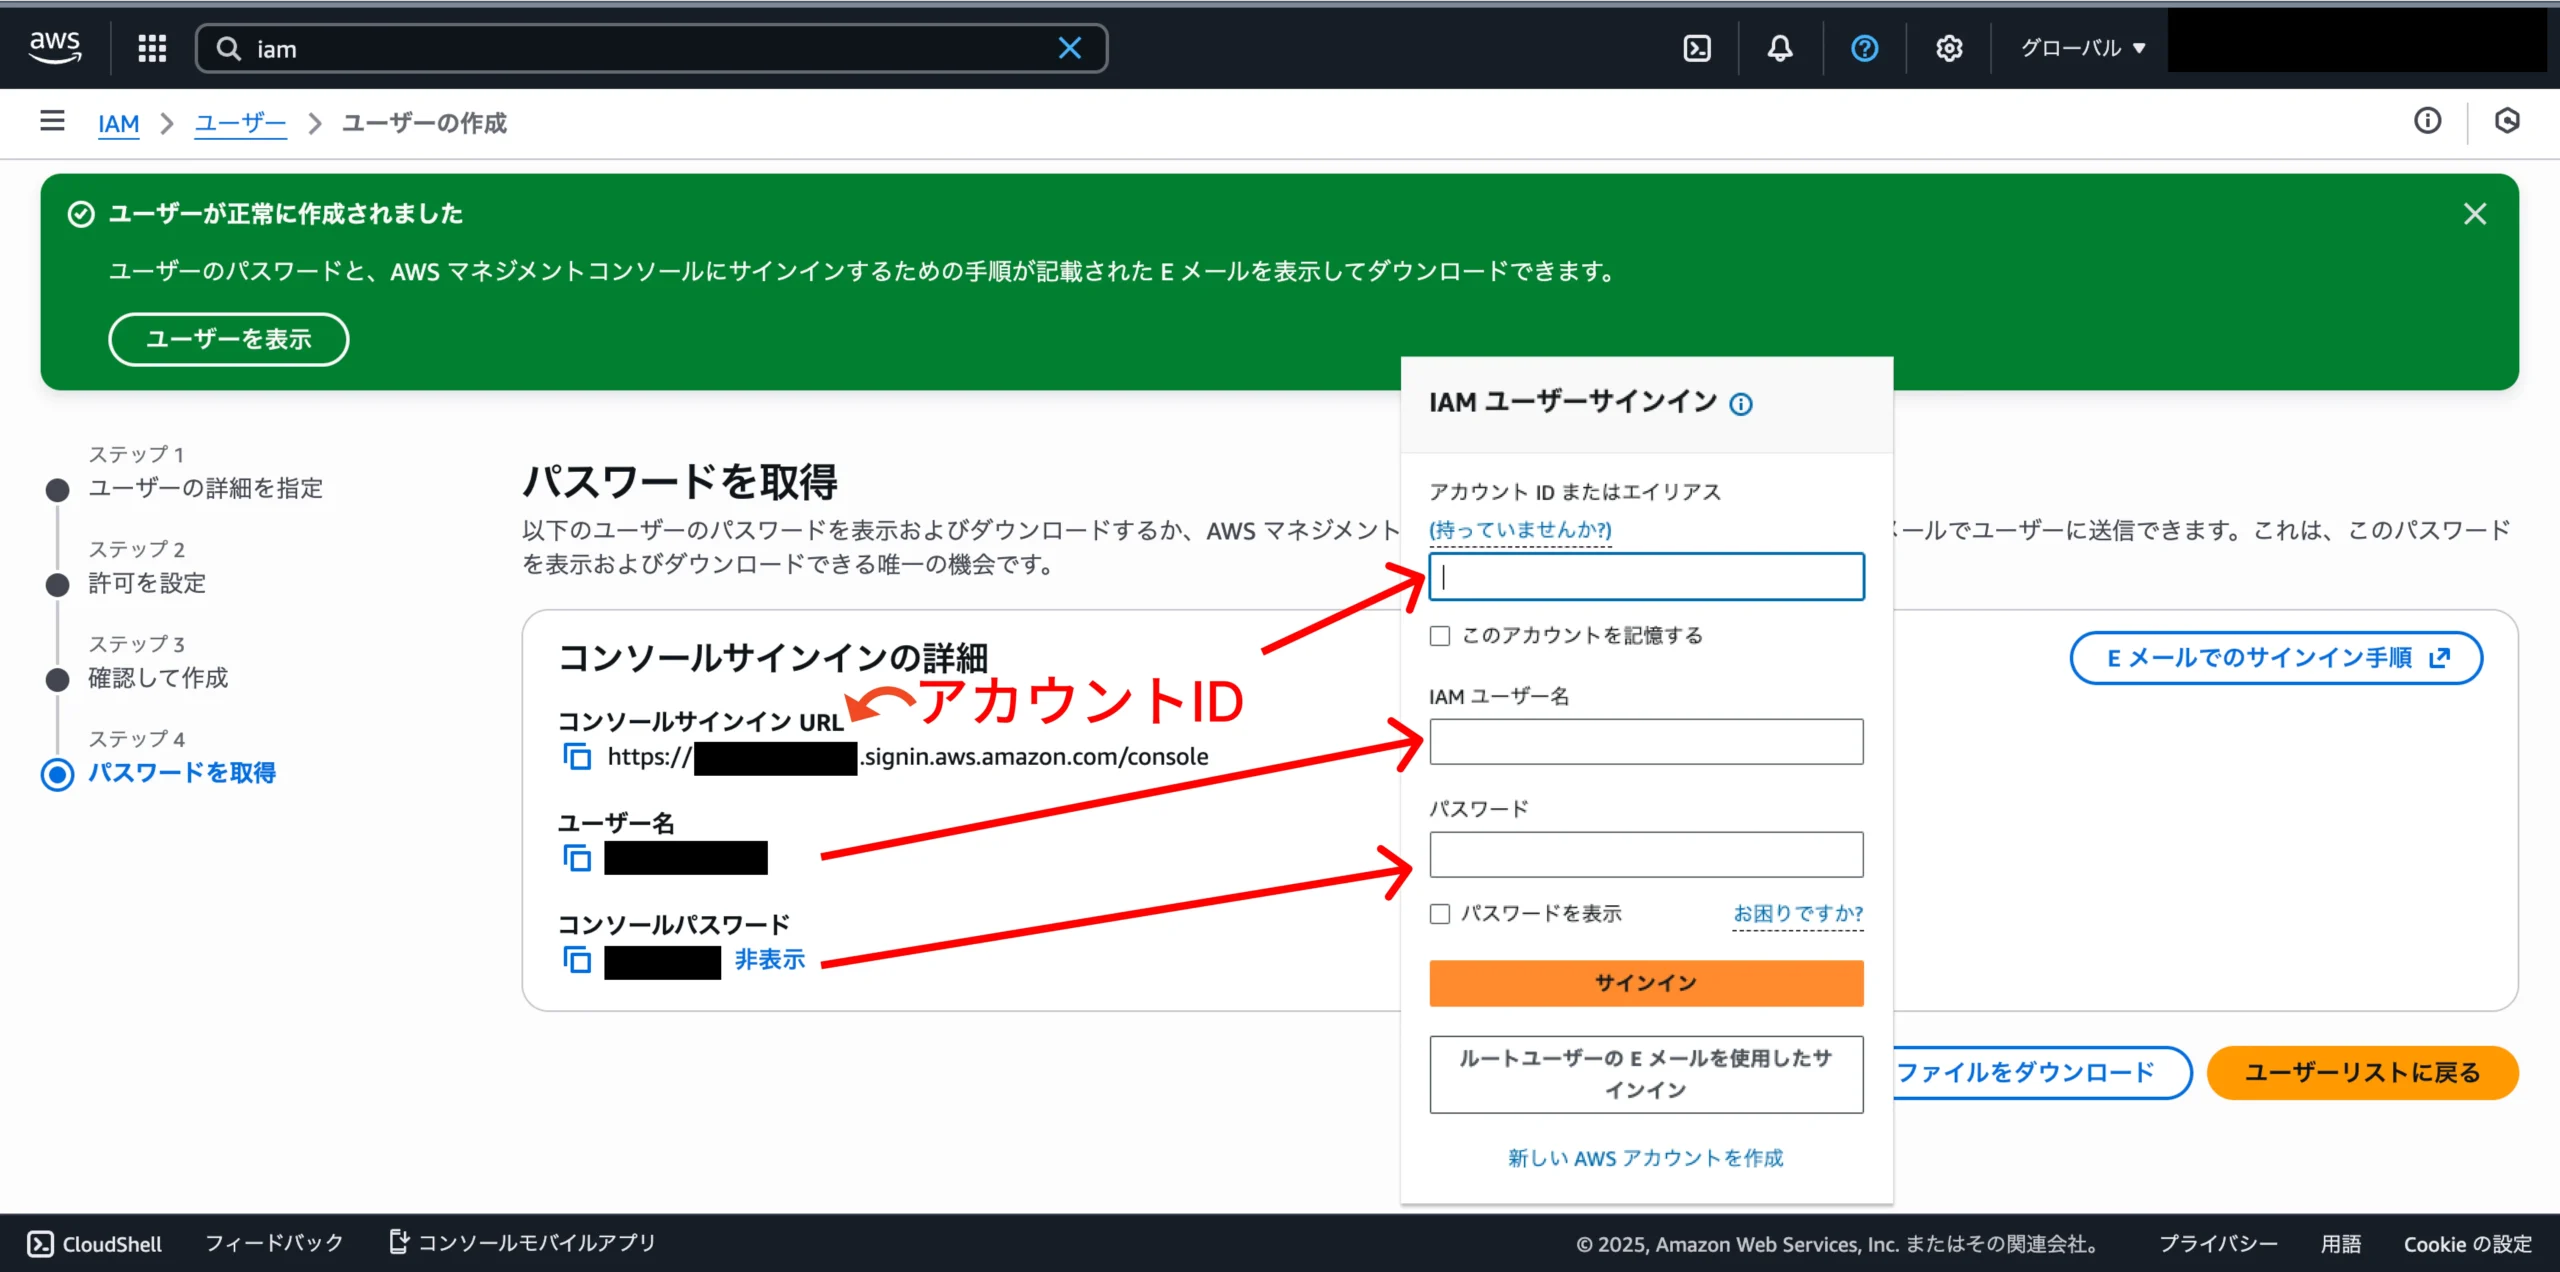Screen dimensions: 2560x1272
Task: Copy the username value
Action: pos(577,858)
